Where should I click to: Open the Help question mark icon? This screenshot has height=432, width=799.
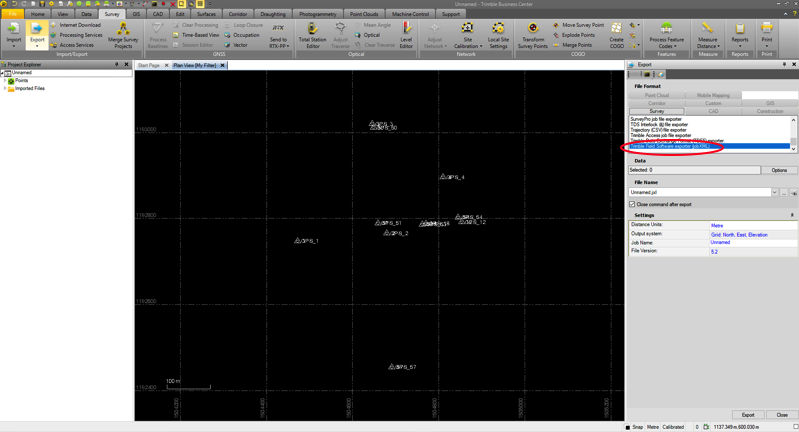coord(794,14)
